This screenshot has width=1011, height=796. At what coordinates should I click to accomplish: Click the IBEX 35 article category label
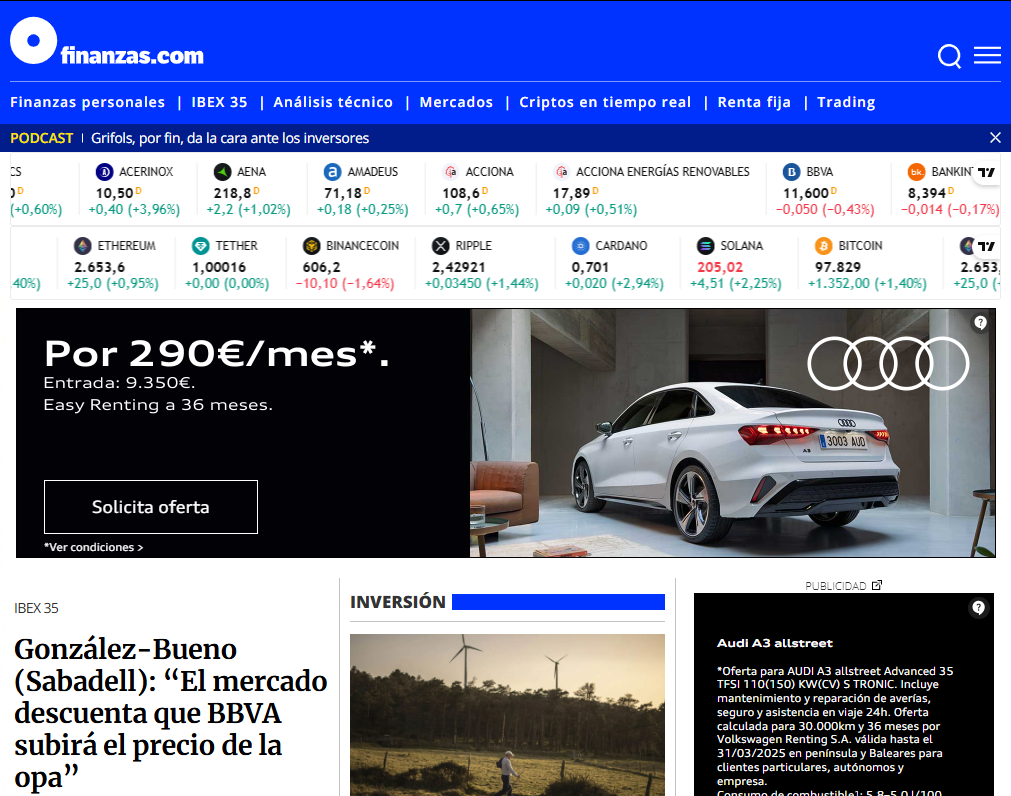tap(36, 608)
